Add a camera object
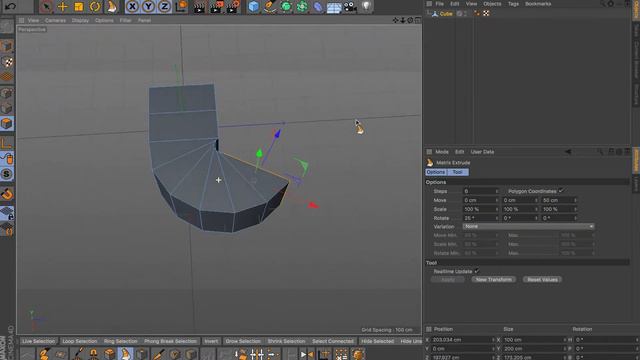 pos(350,7)
